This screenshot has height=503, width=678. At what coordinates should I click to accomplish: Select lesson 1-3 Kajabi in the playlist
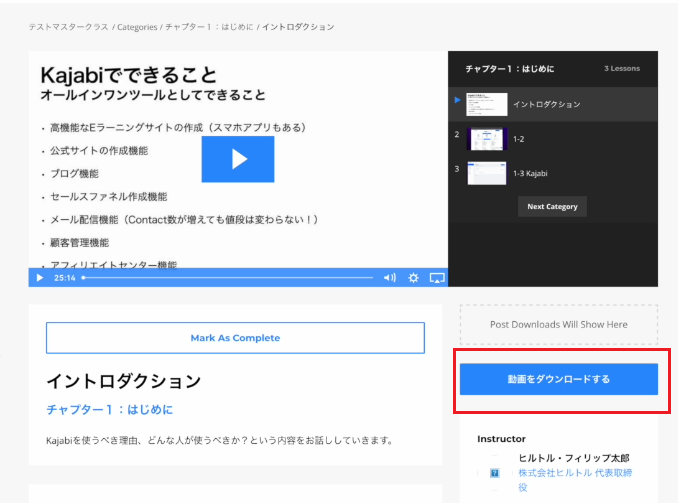pos(553,173)
